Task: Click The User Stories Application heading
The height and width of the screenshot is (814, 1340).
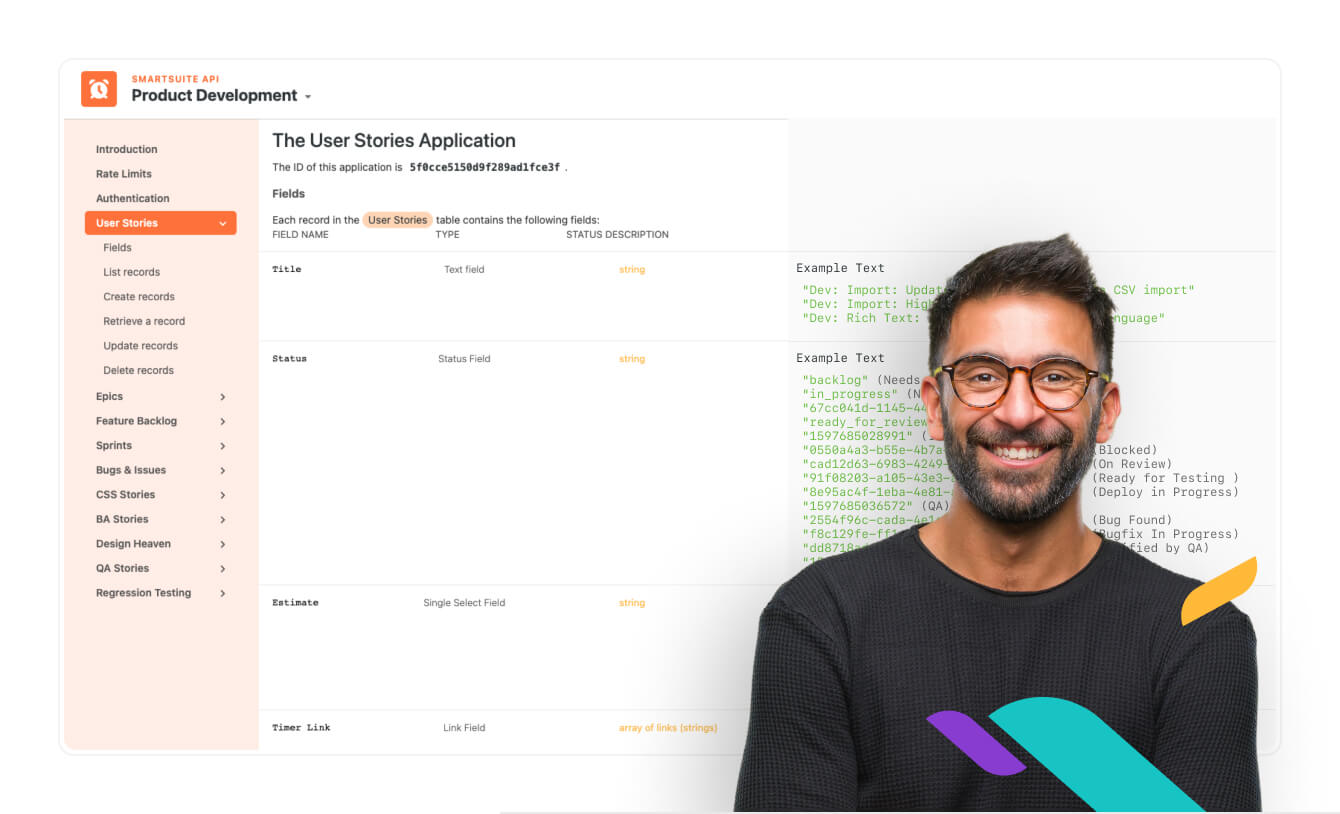Action: point(394,141)
